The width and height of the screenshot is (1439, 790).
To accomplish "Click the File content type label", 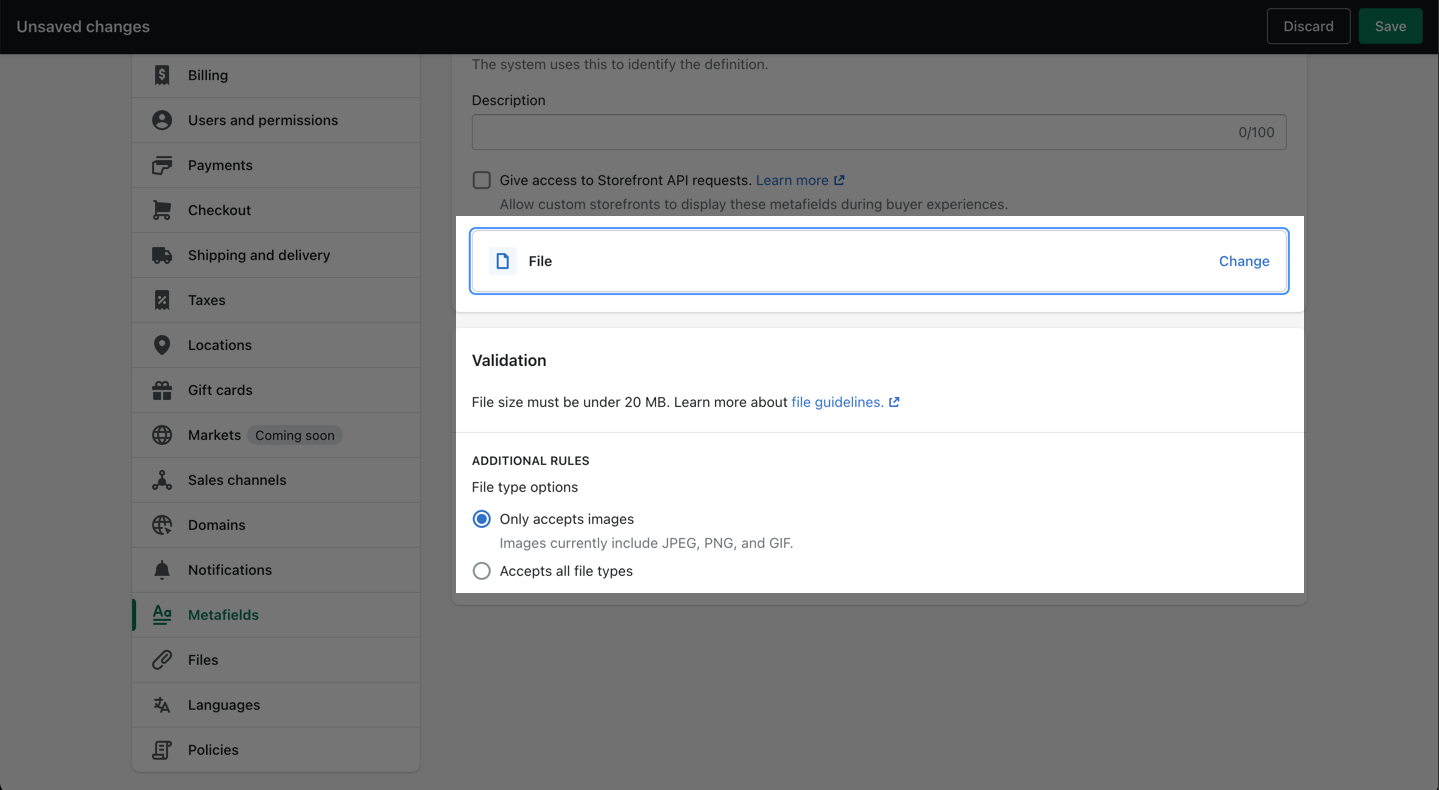I will (540, 261).
